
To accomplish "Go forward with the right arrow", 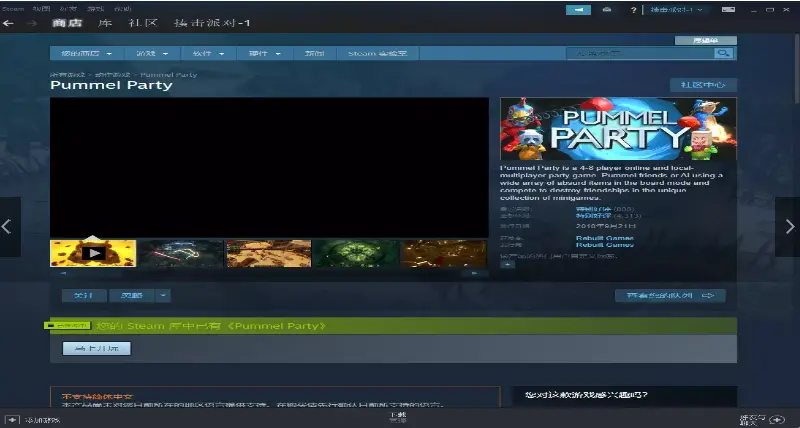I will (32, 23).
